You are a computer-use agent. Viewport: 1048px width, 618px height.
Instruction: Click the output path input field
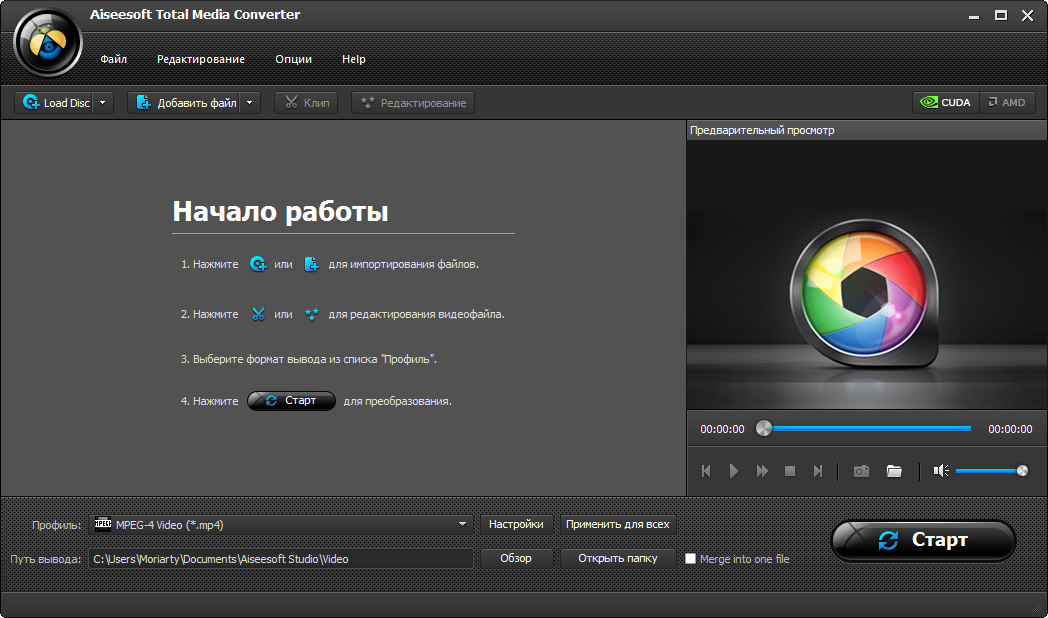[280, 559]
